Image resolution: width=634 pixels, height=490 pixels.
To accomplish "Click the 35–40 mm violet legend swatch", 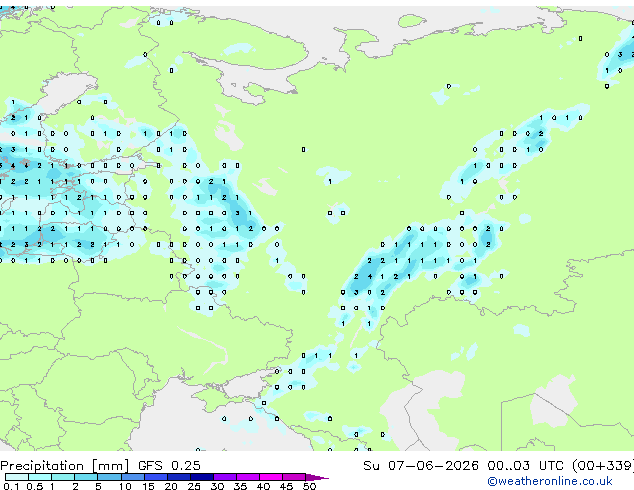I will tap(248, 477).
